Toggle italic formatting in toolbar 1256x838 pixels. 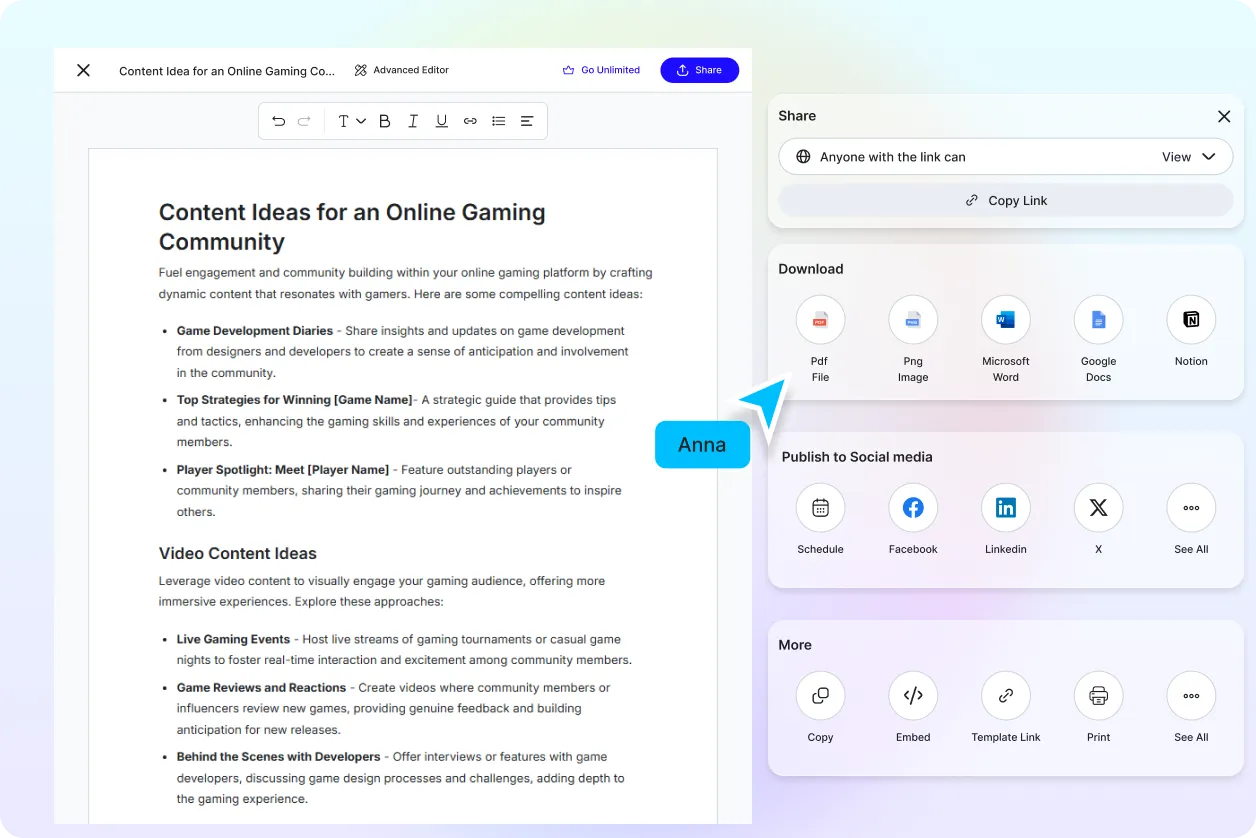(x=412, y=121)
